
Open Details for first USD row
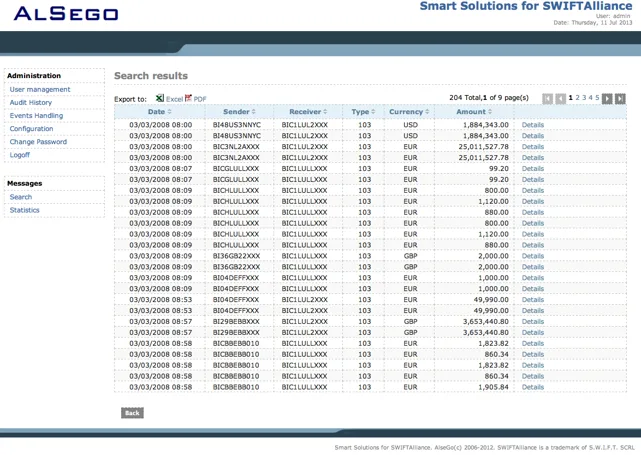tap(533, 125)
